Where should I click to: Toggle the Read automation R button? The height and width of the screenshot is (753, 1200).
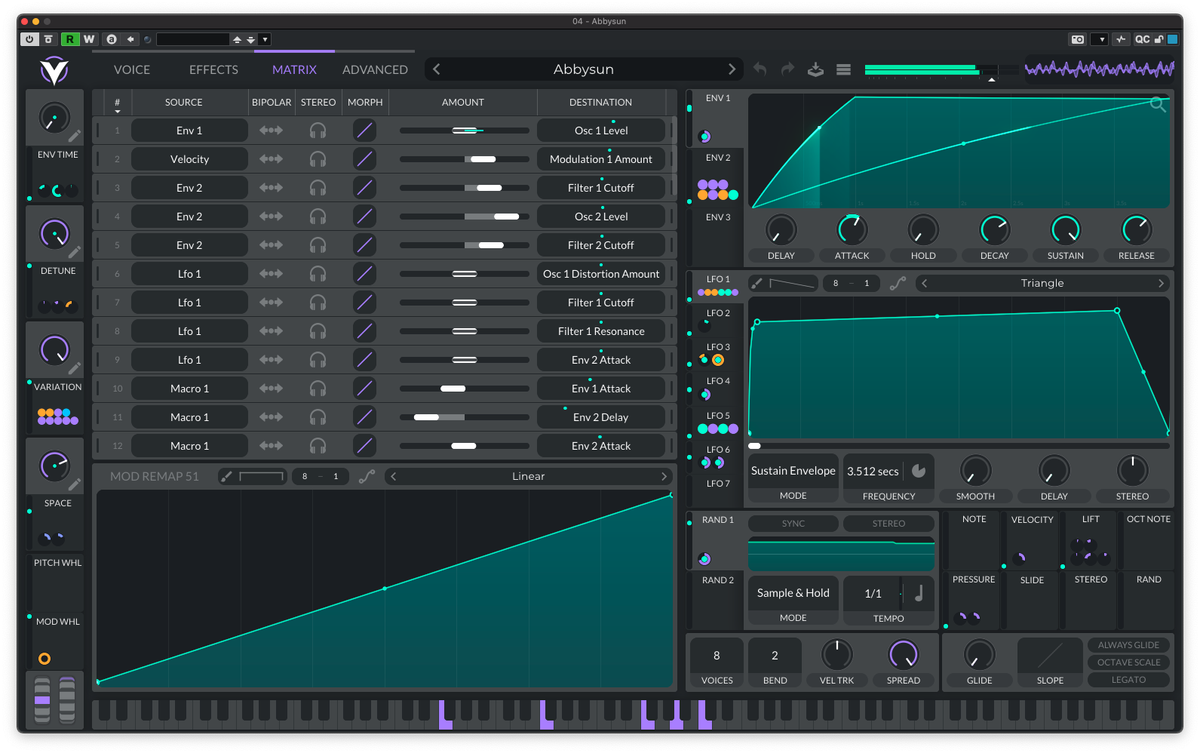(x=69, y=39)
